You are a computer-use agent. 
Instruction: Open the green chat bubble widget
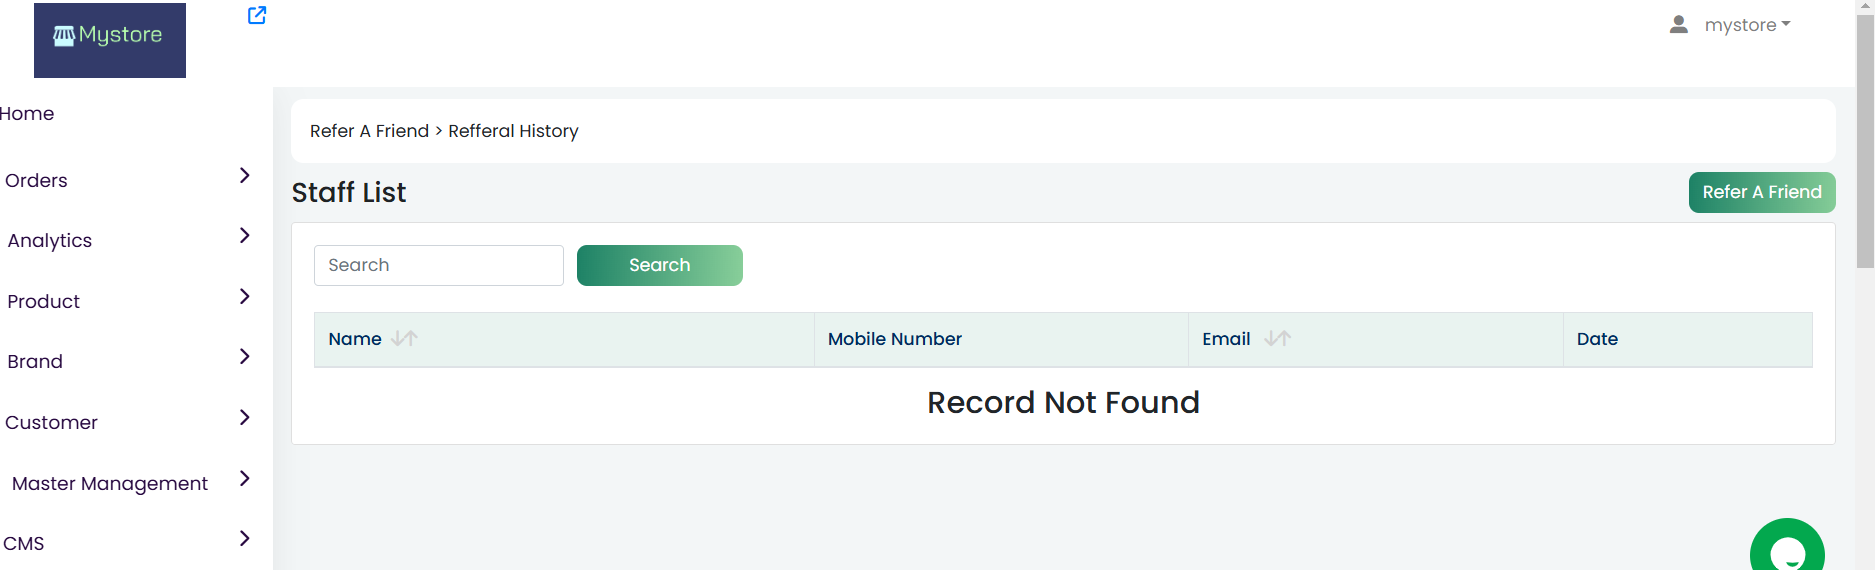pos(1787,545)
